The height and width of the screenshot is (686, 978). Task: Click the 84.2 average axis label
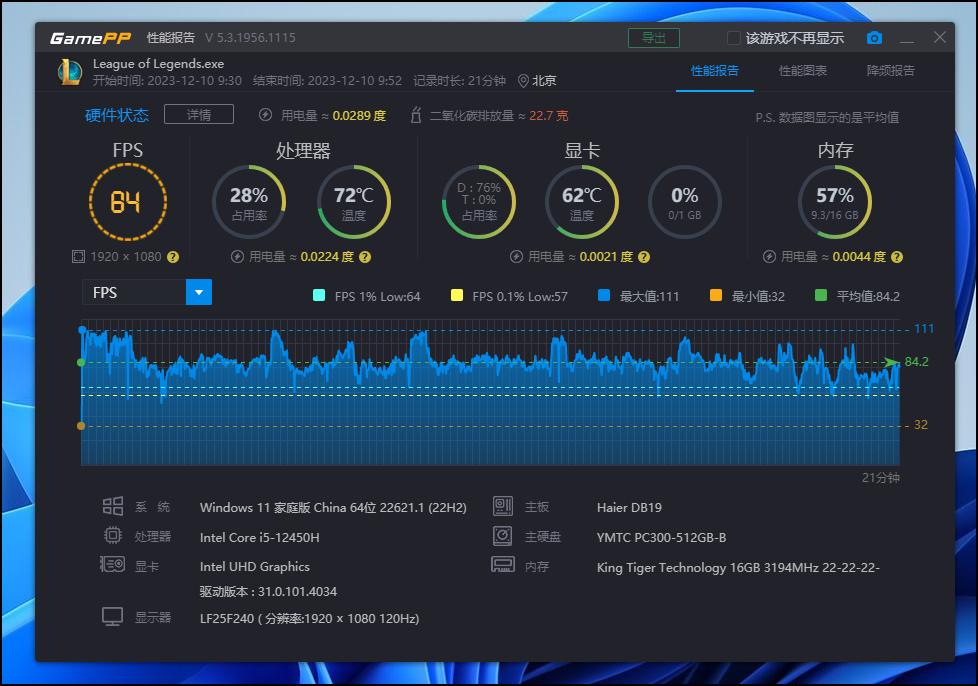[x=916, y=362]
